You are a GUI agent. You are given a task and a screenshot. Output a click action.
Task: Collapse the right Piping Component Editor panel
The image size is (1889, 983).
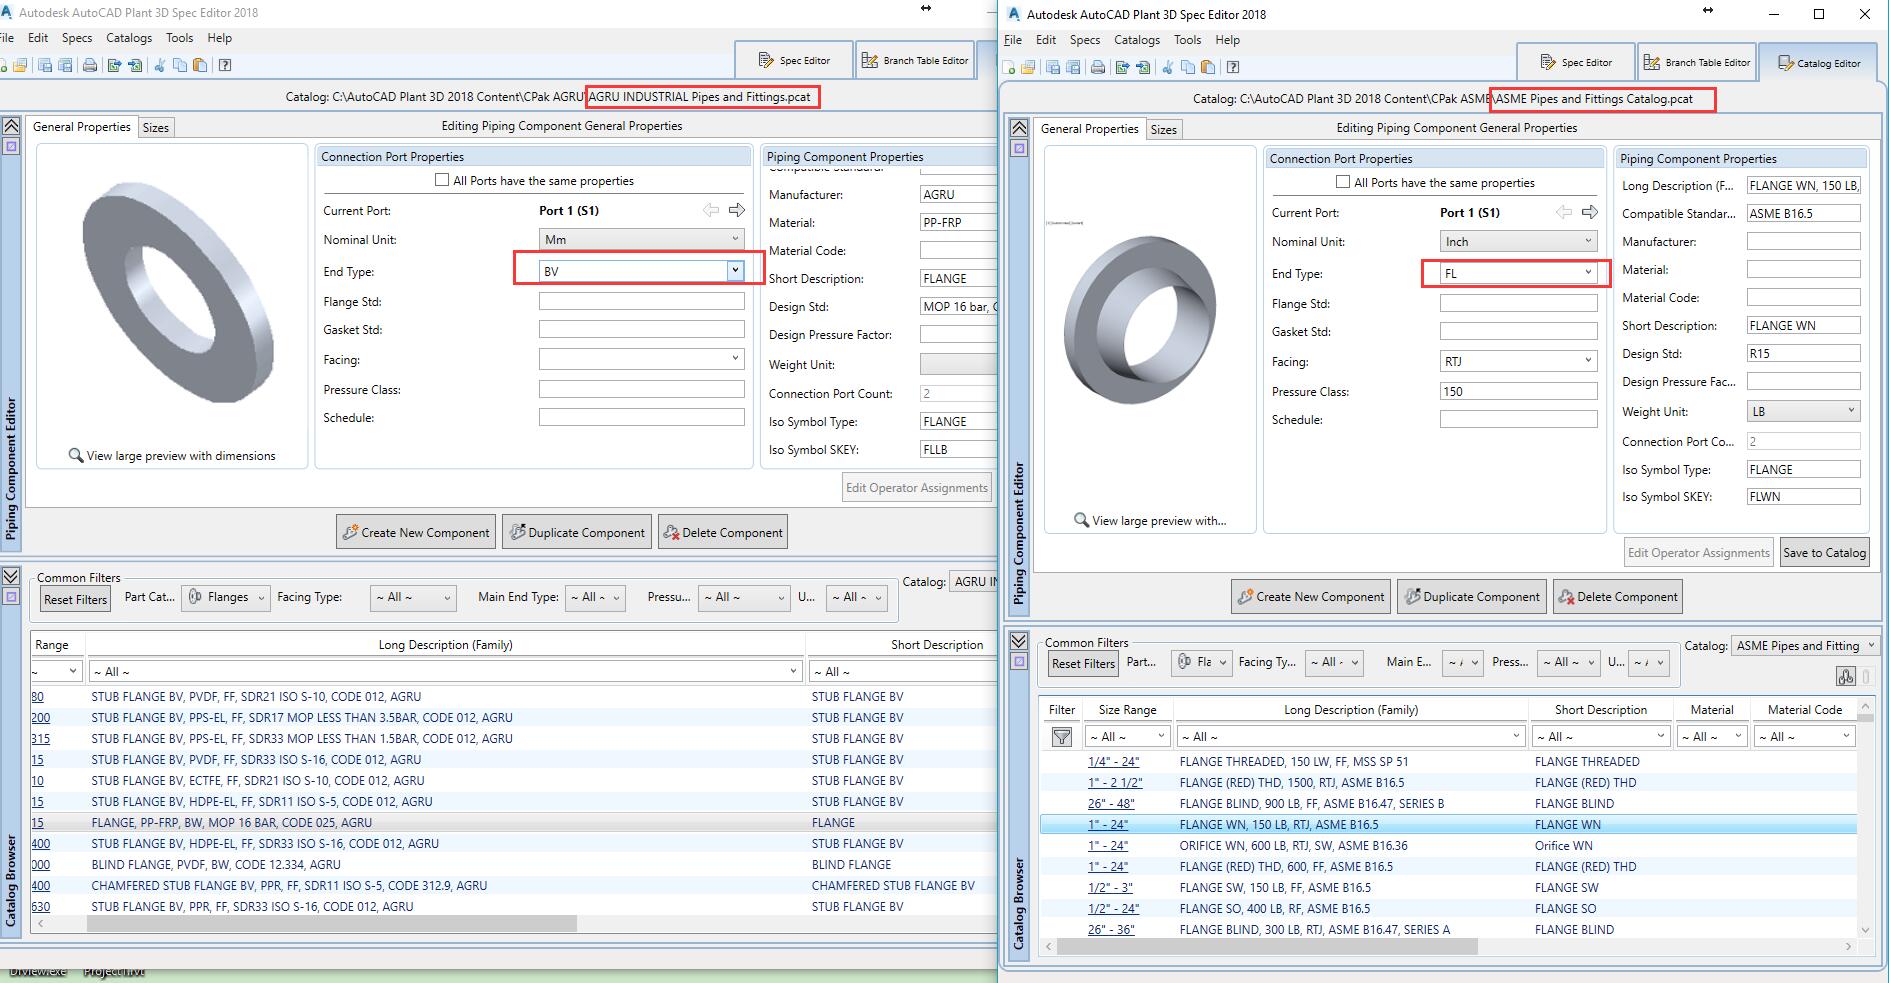(x=1018, y=128)
